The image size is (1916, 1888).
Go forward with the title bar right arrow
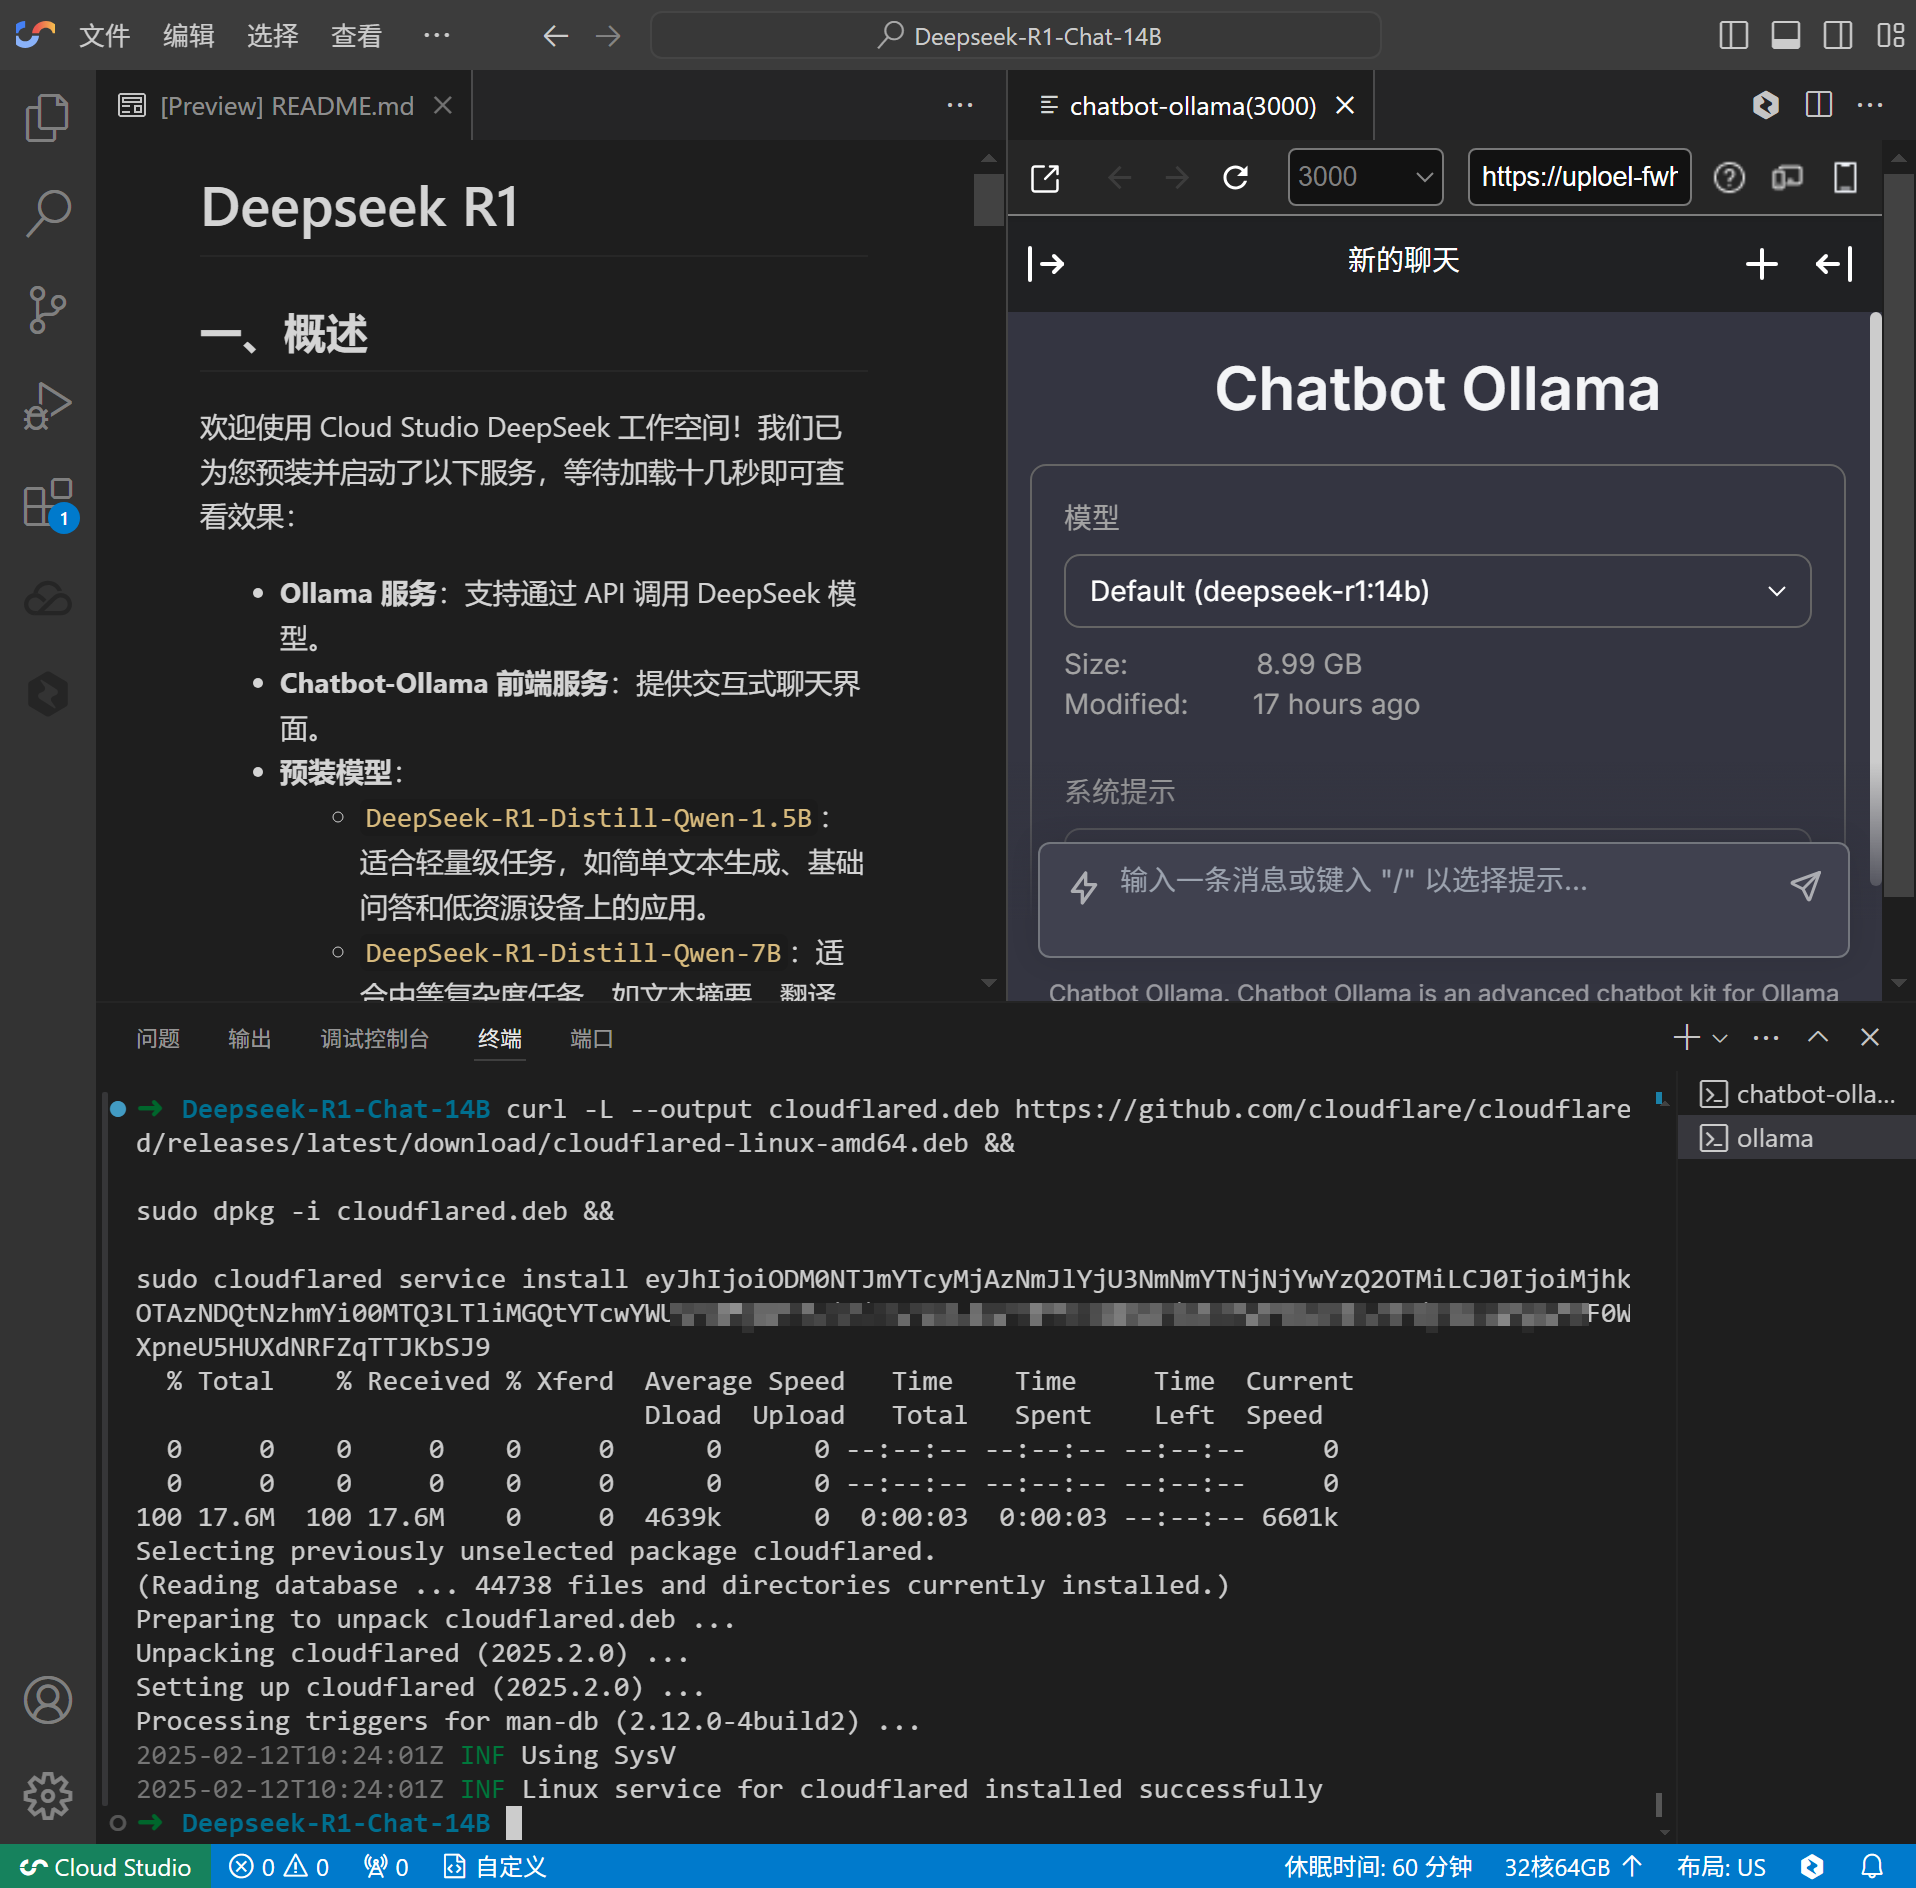(608, 37)
